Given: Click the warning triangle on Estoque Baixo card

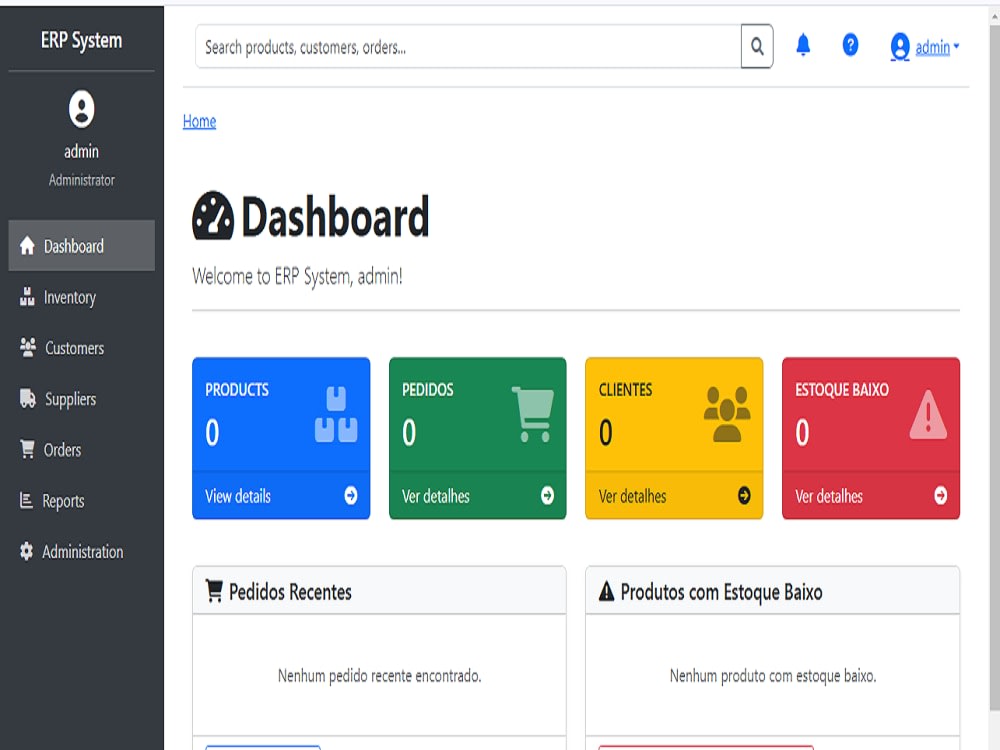Looking at the screenshot, I should (928, 415).
